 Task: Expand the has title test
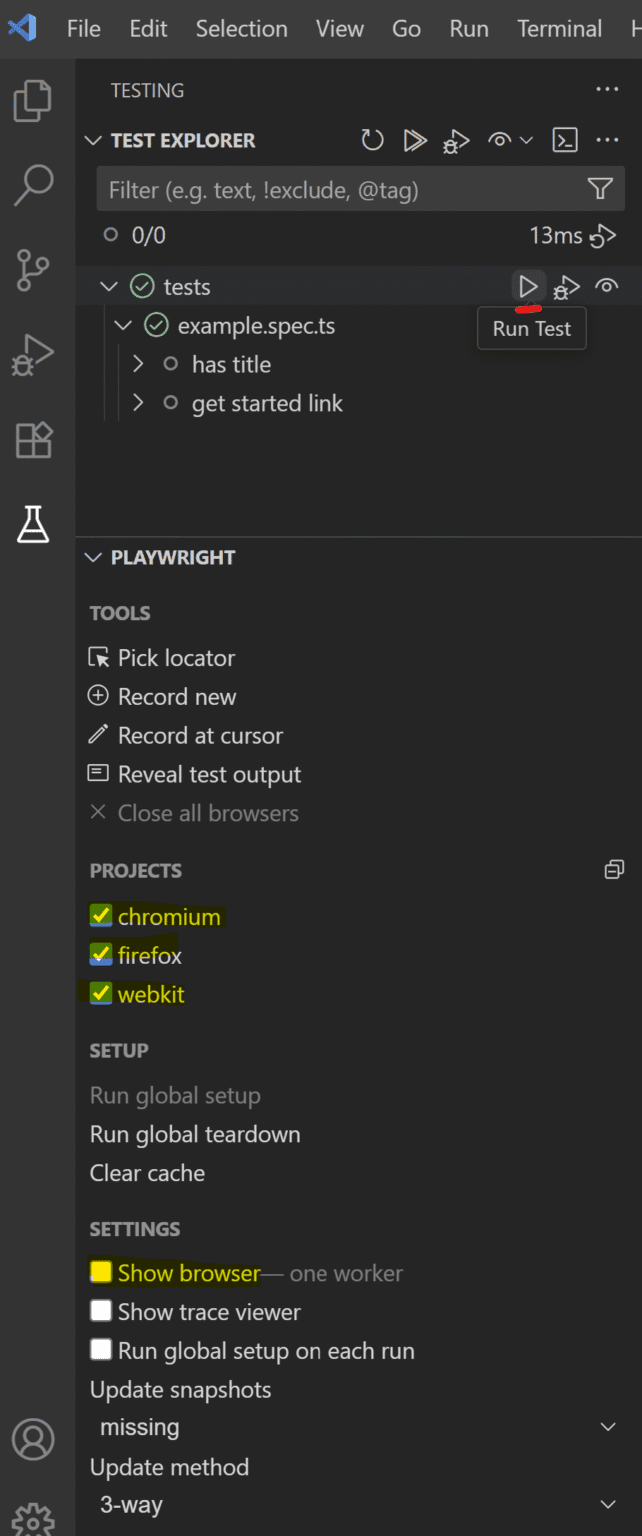coord(138,364)
